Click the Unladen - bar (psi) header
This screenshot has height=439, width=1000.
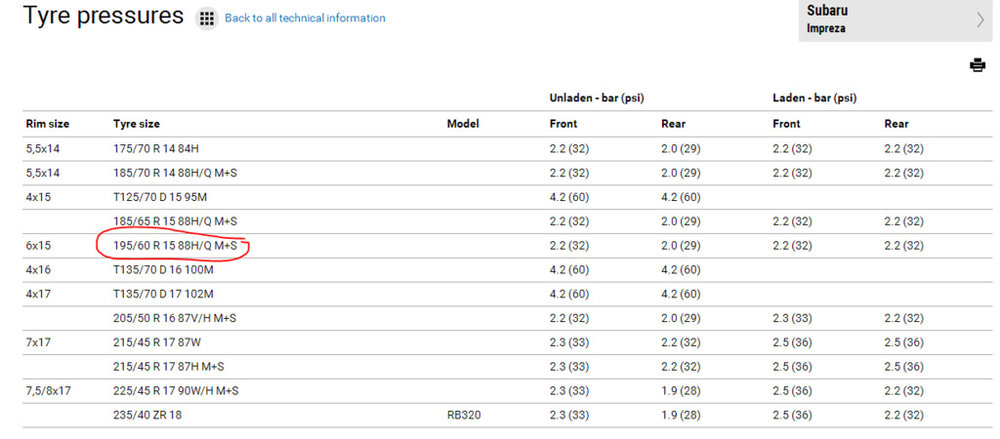596,98
